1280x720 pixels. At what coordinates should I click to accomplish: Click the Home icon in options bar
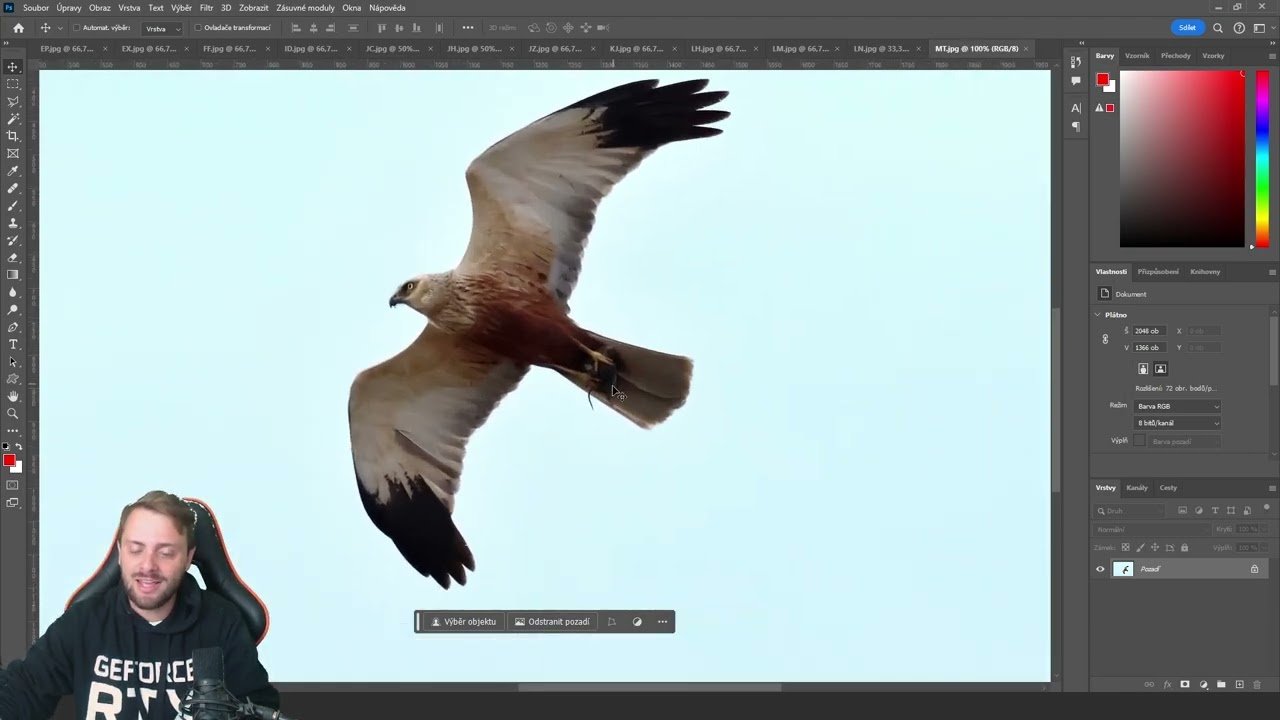pyautogui.click(x=18, y=28)
